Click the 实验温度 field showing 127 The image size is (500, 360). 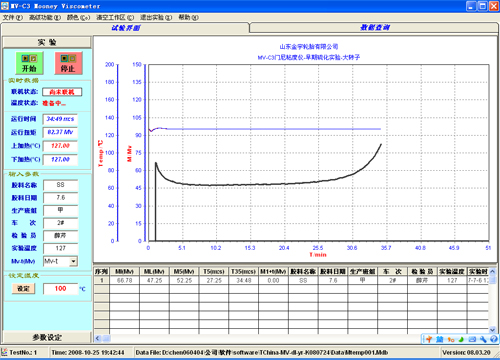(x=61, y=248)
